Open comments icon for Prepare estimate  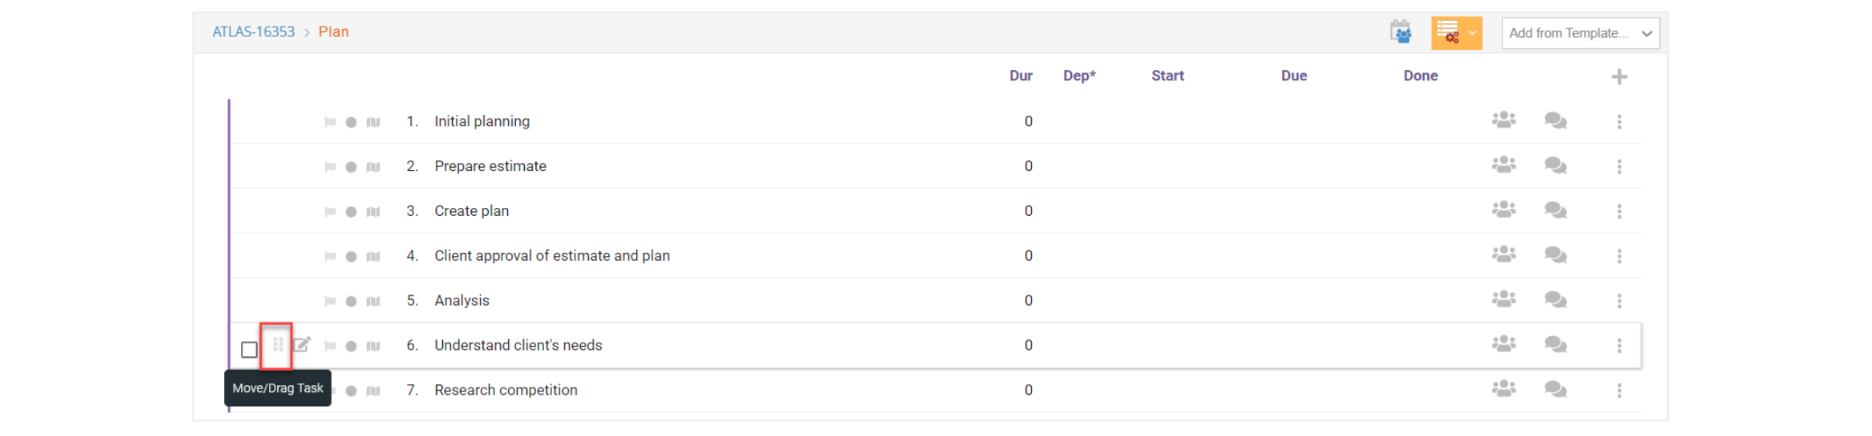(1555, 165)
